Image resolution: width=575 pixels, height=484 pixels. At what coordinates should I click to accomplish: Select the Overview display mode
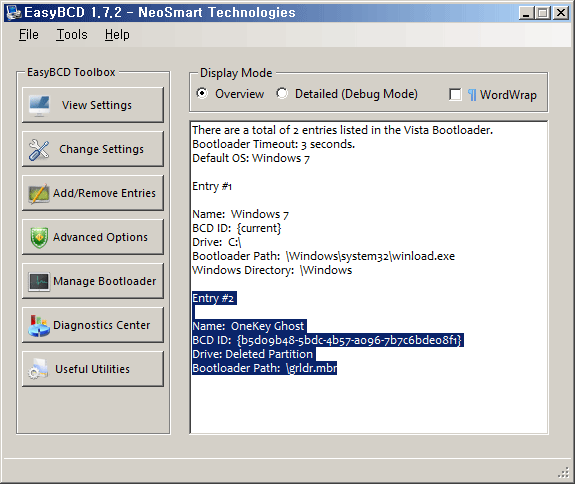tap(202, 94)
